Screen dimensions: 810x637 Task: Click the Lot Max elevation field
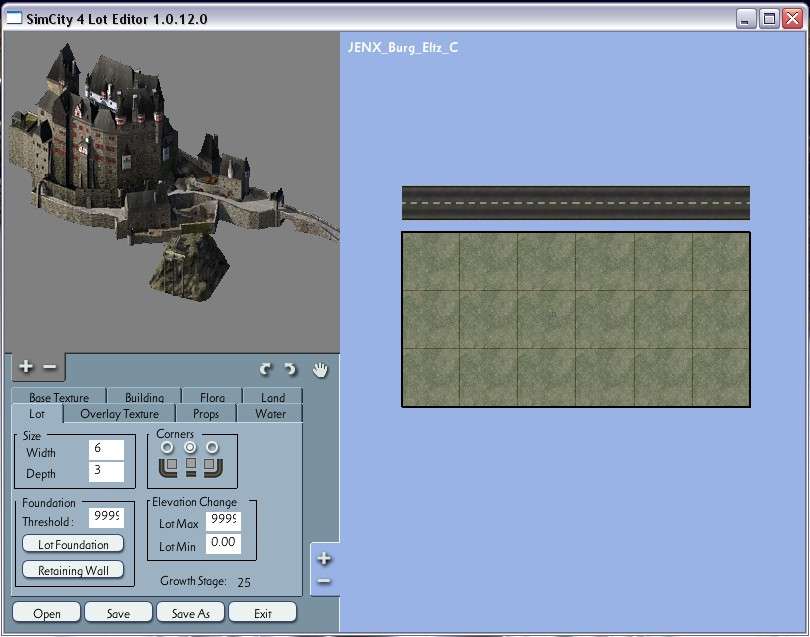coord(223,521)
